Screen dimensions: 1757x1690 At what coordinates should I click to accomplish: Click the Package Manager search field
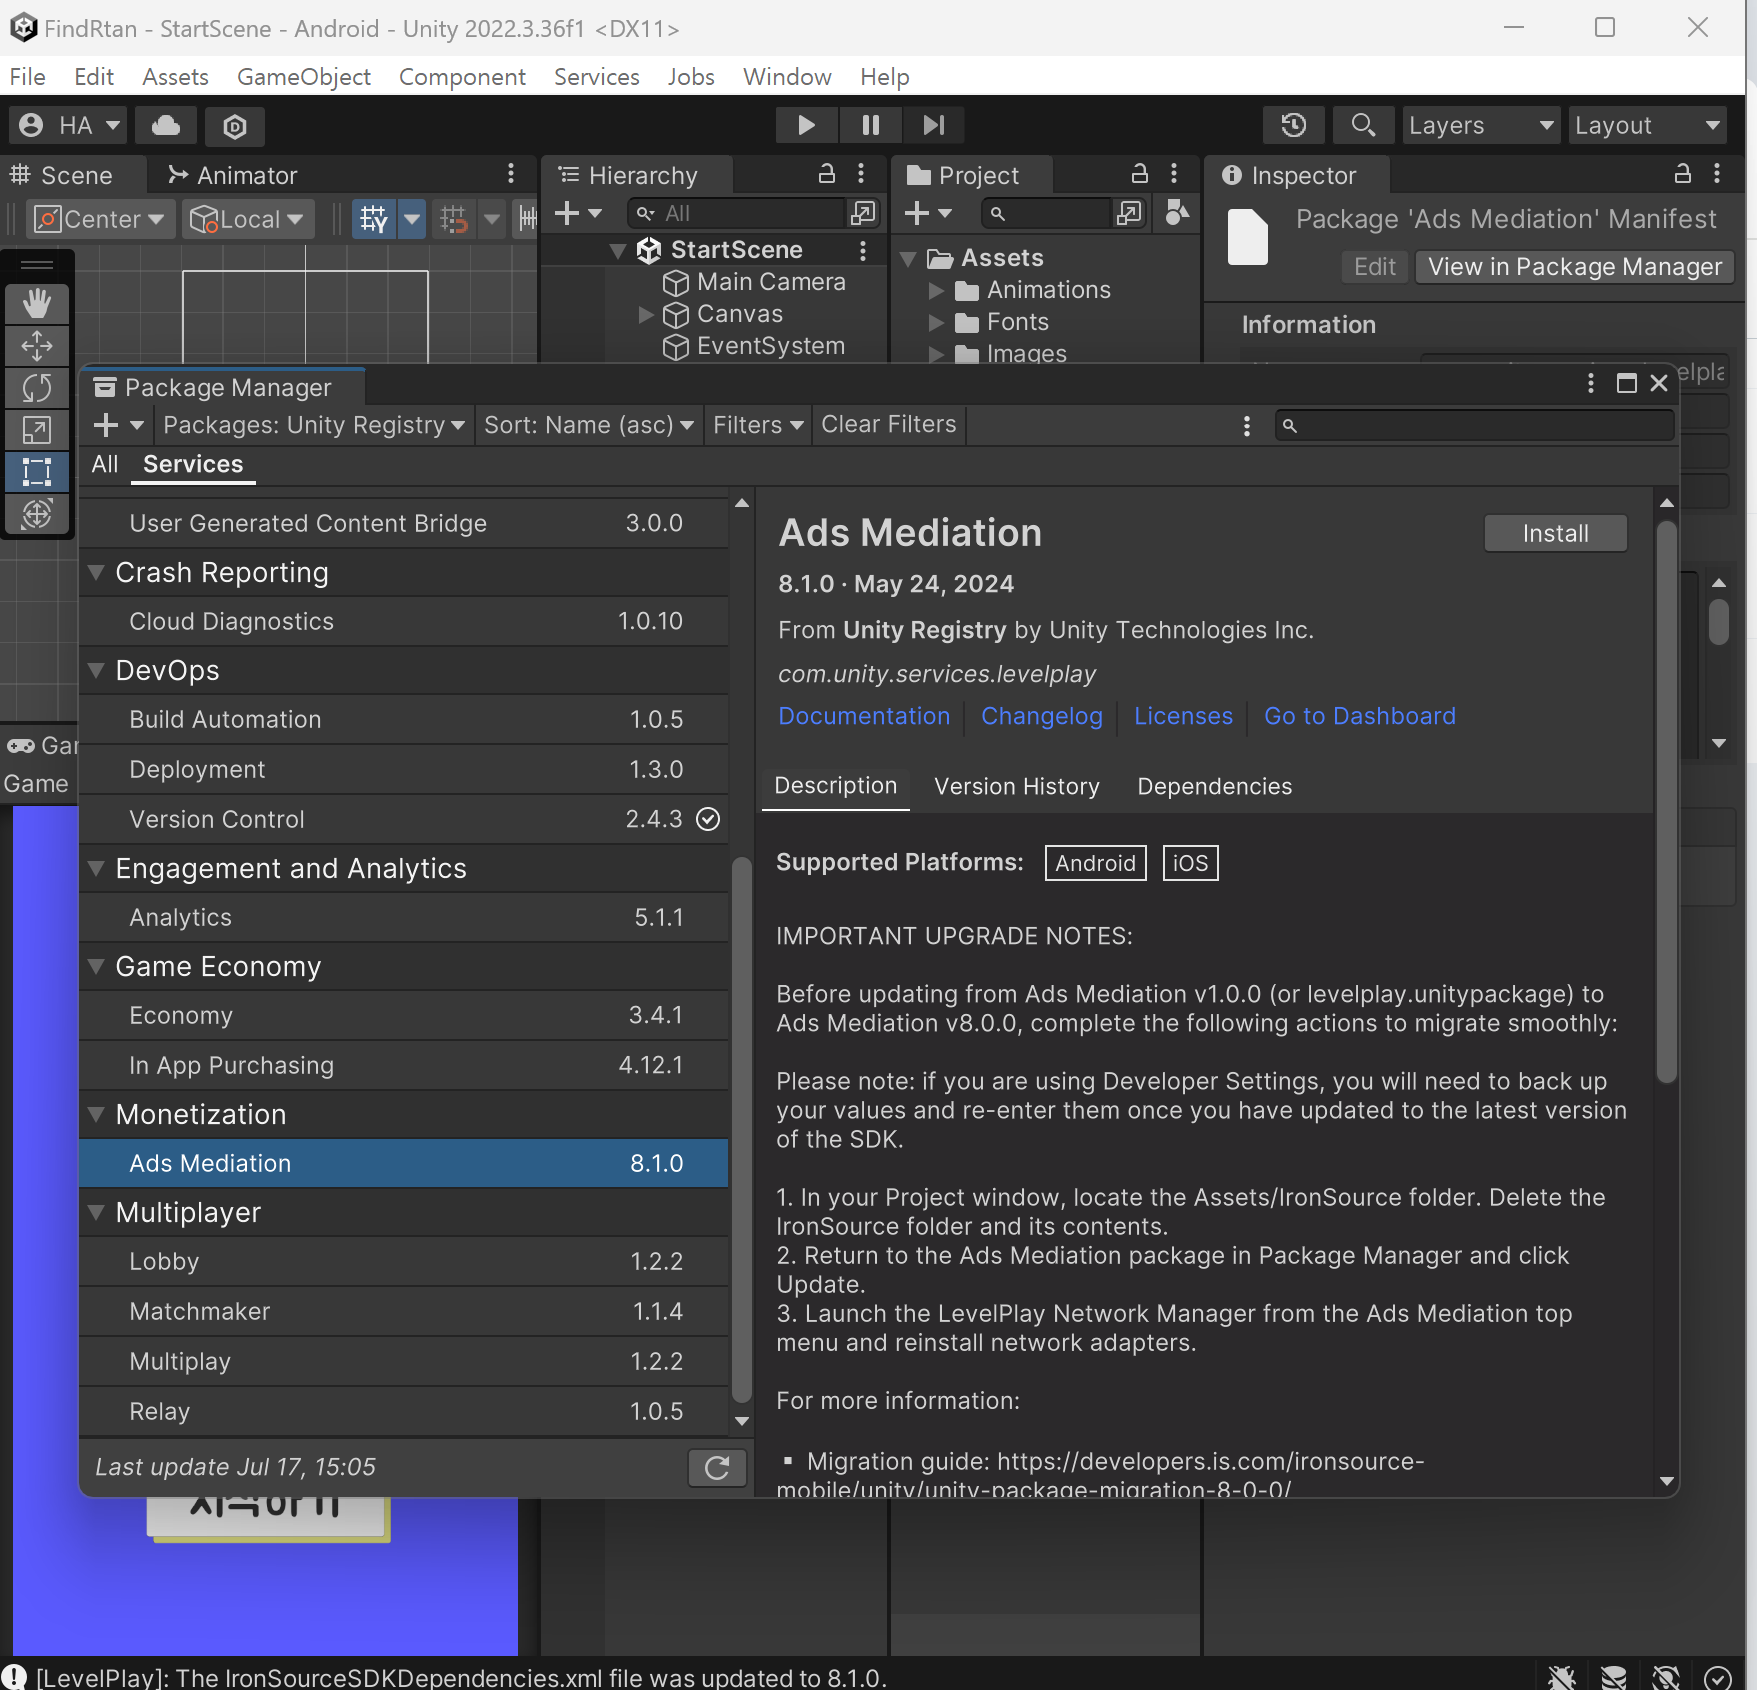coord(1475,425)
